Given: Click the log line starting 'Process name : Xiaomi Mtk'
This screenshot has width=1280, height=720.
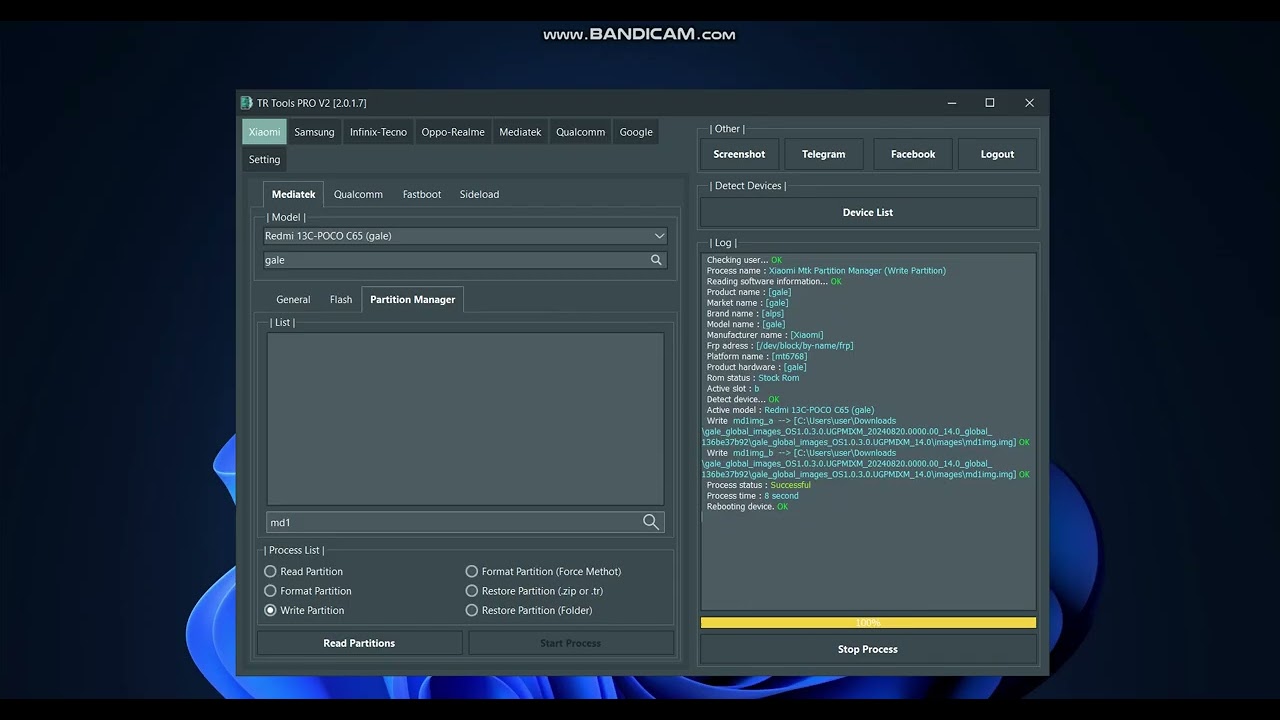Looking at the screenshot, I should pos(826,271).
